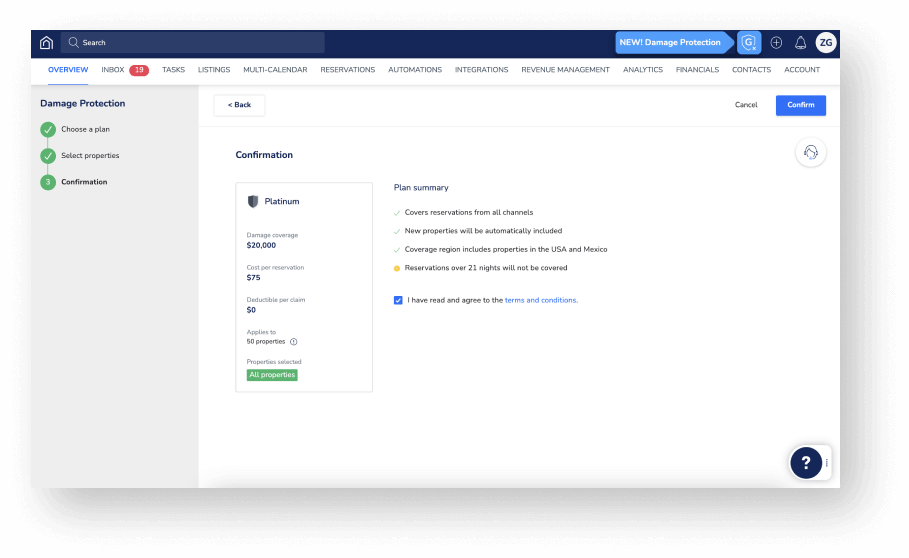909x558 pixels.
Task: Click the Platinum plan shield icon
Action: tap(253, 201)
